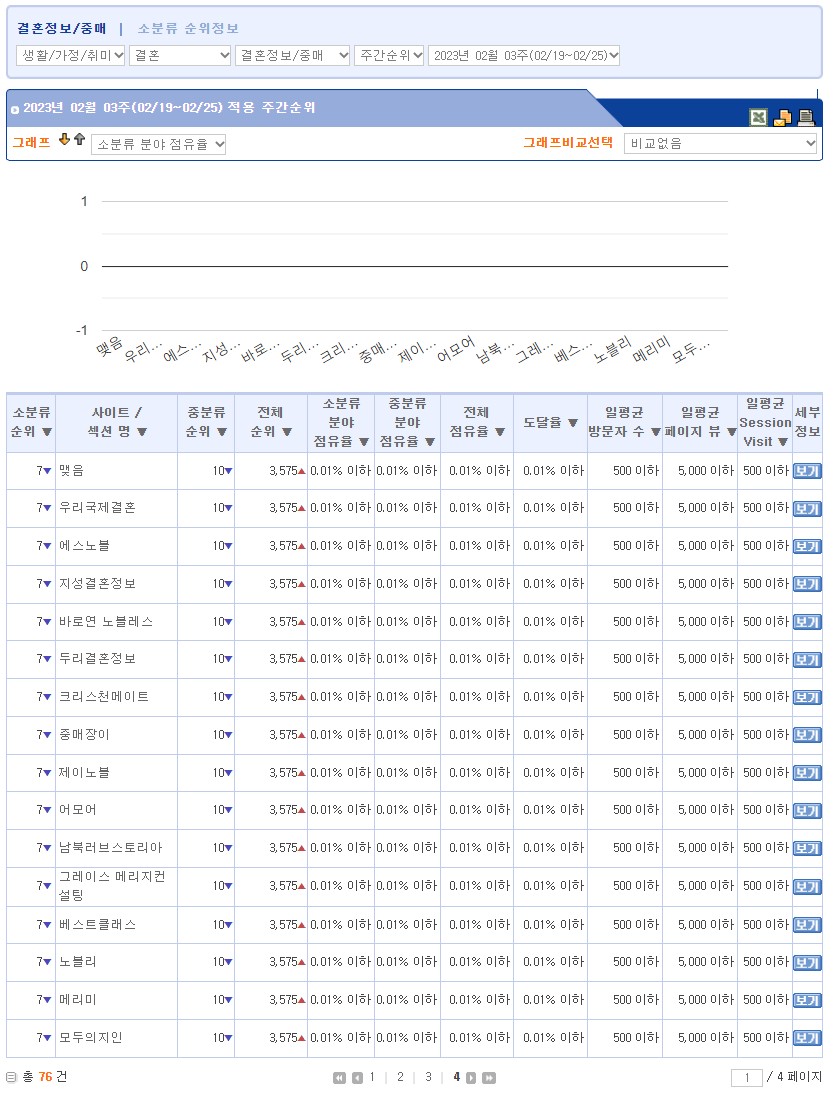Expand the 주간순위 period dropdown
This screenshot has height=1119, width=837.
click(x=389, y=56)
